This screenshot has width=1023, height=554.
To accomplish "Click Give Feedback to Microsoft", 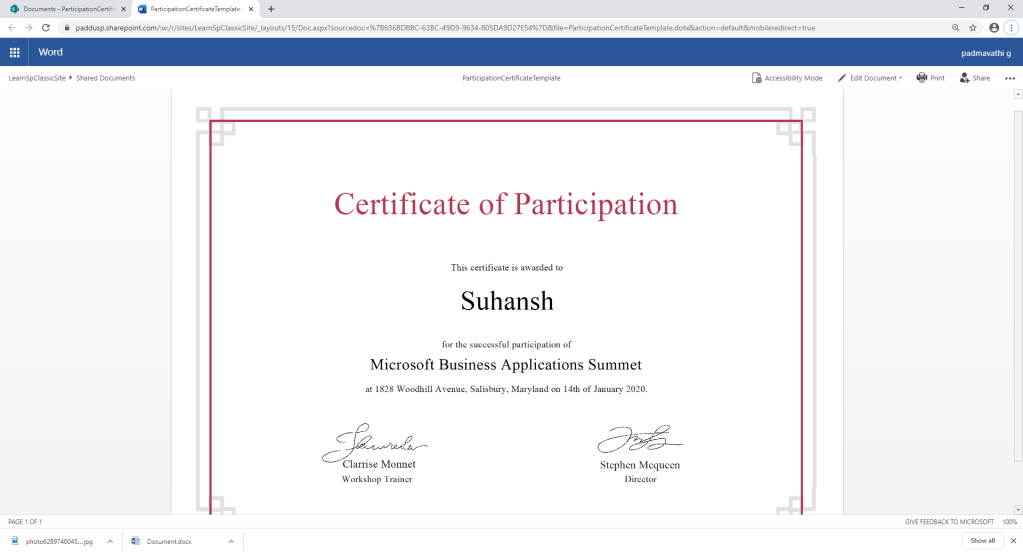I will tap(949, 522).
